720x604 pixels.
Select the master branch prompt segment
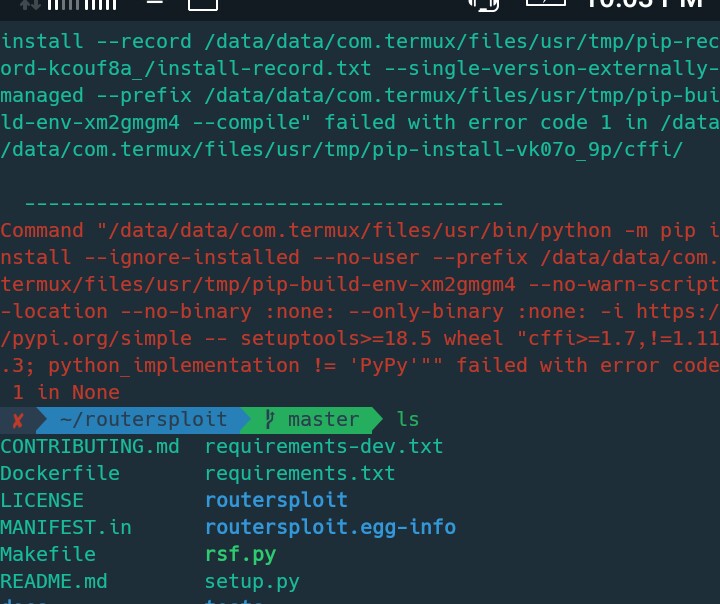click(323, 420)
